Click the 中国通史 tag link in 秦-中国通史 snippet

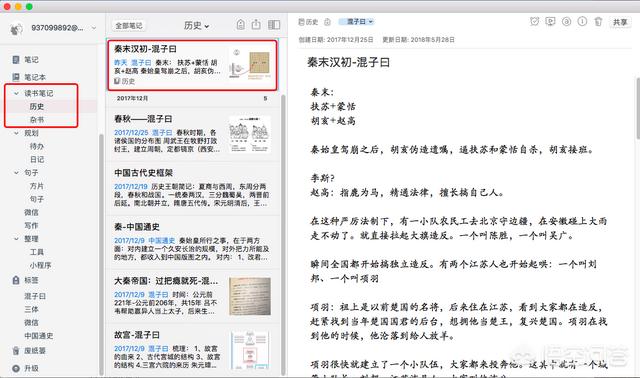coord(162,240)
